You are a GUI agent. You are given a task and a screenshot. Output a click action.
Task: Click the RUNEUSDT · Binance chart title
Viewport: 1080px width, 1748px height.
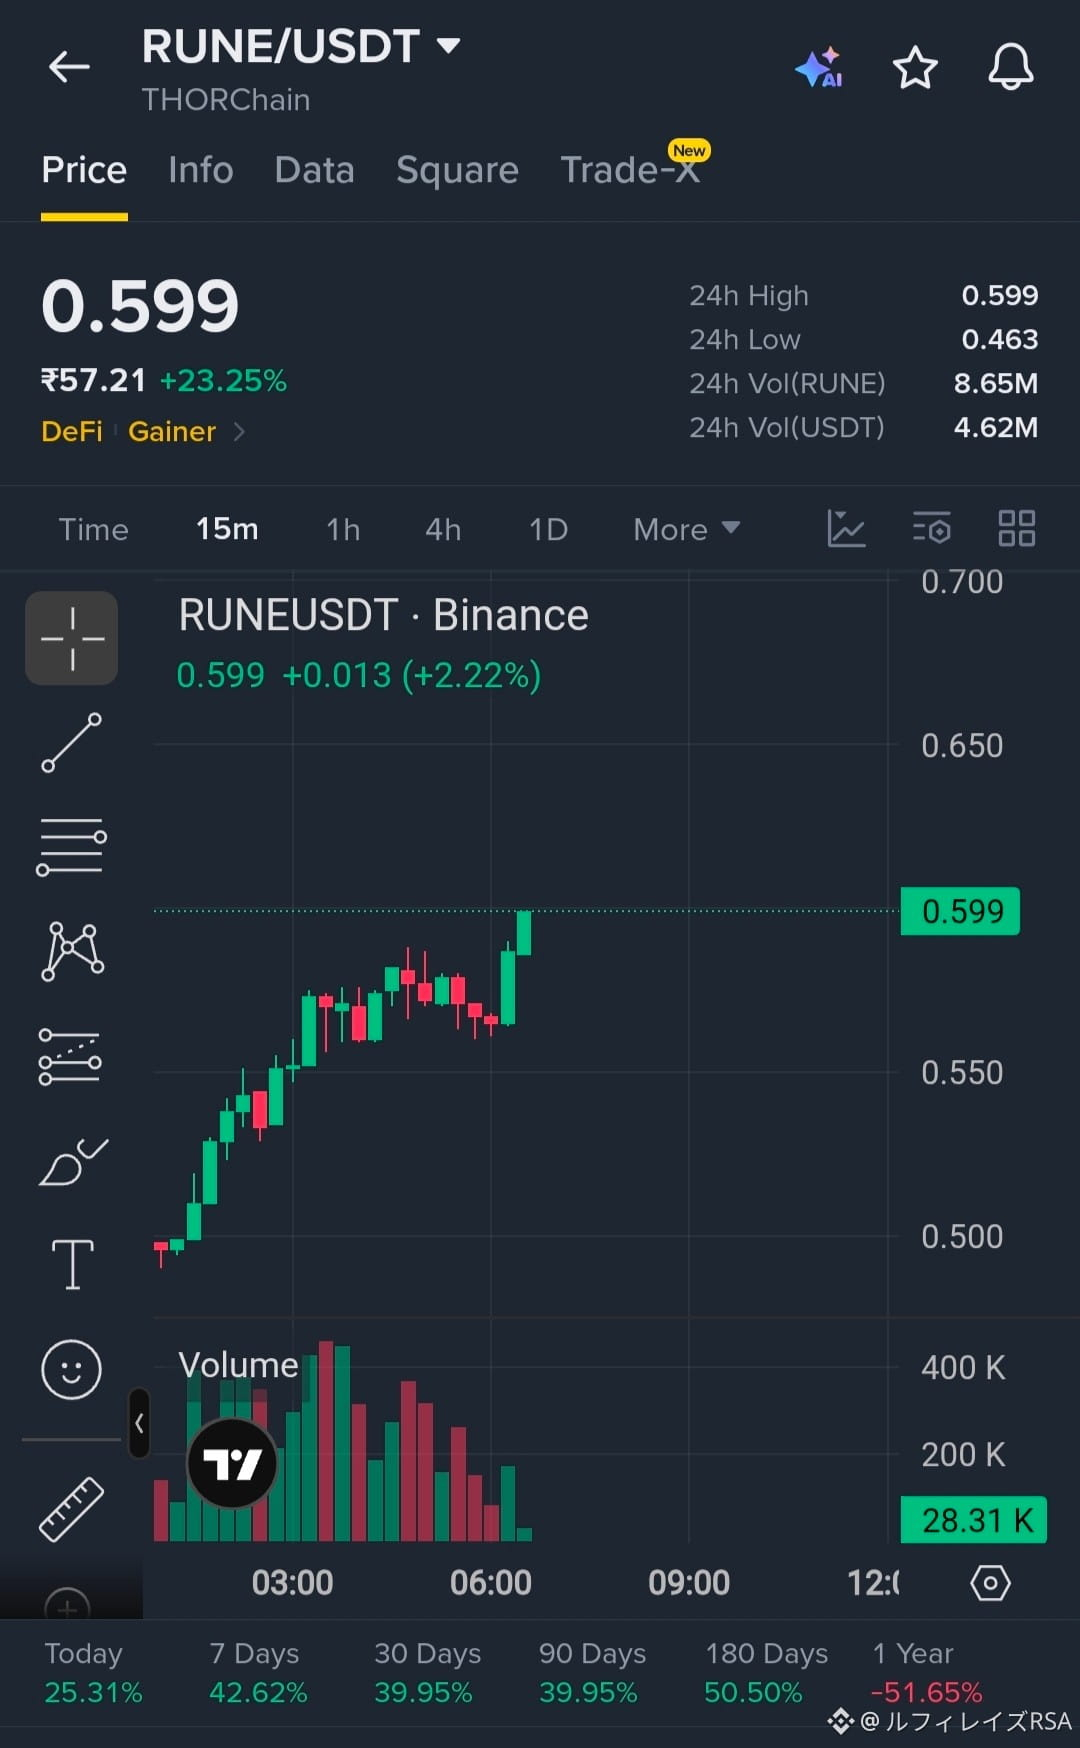383,614
